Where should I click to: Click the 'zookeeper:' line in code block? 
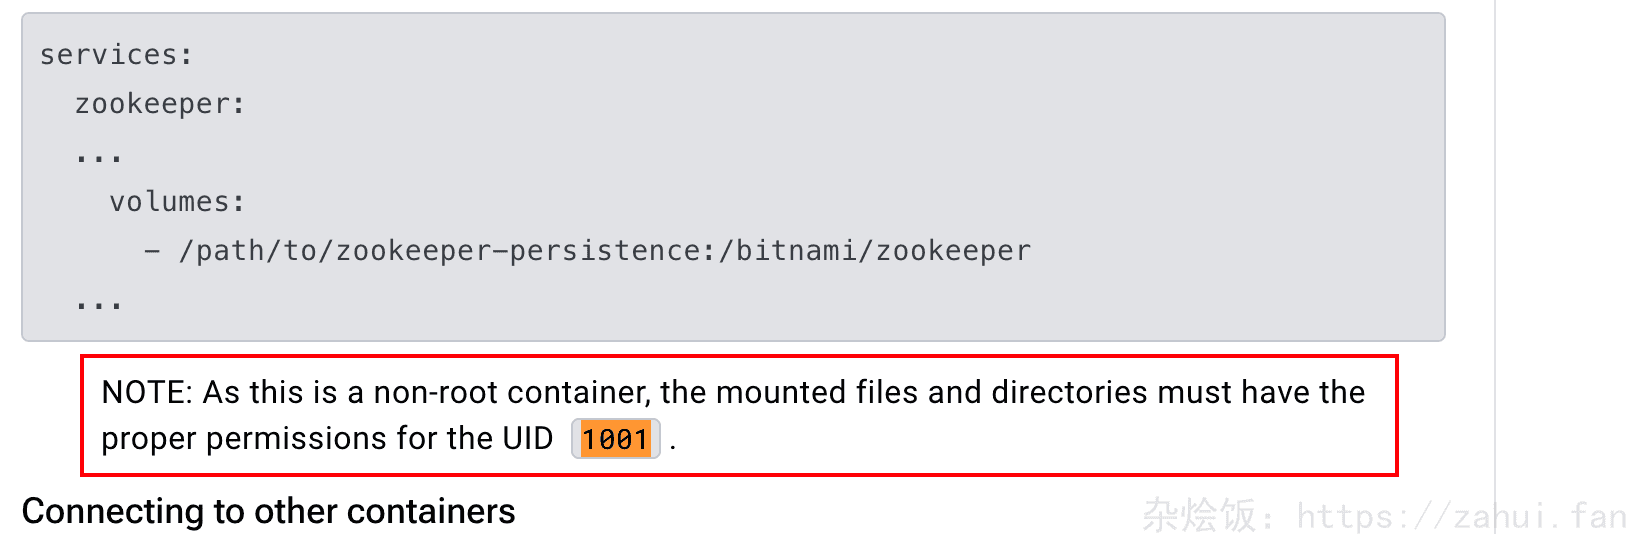point(160,104)
